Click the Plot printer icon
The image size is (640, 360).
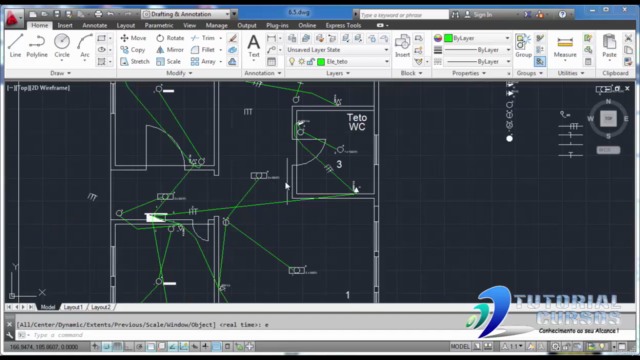click(98, 14)
